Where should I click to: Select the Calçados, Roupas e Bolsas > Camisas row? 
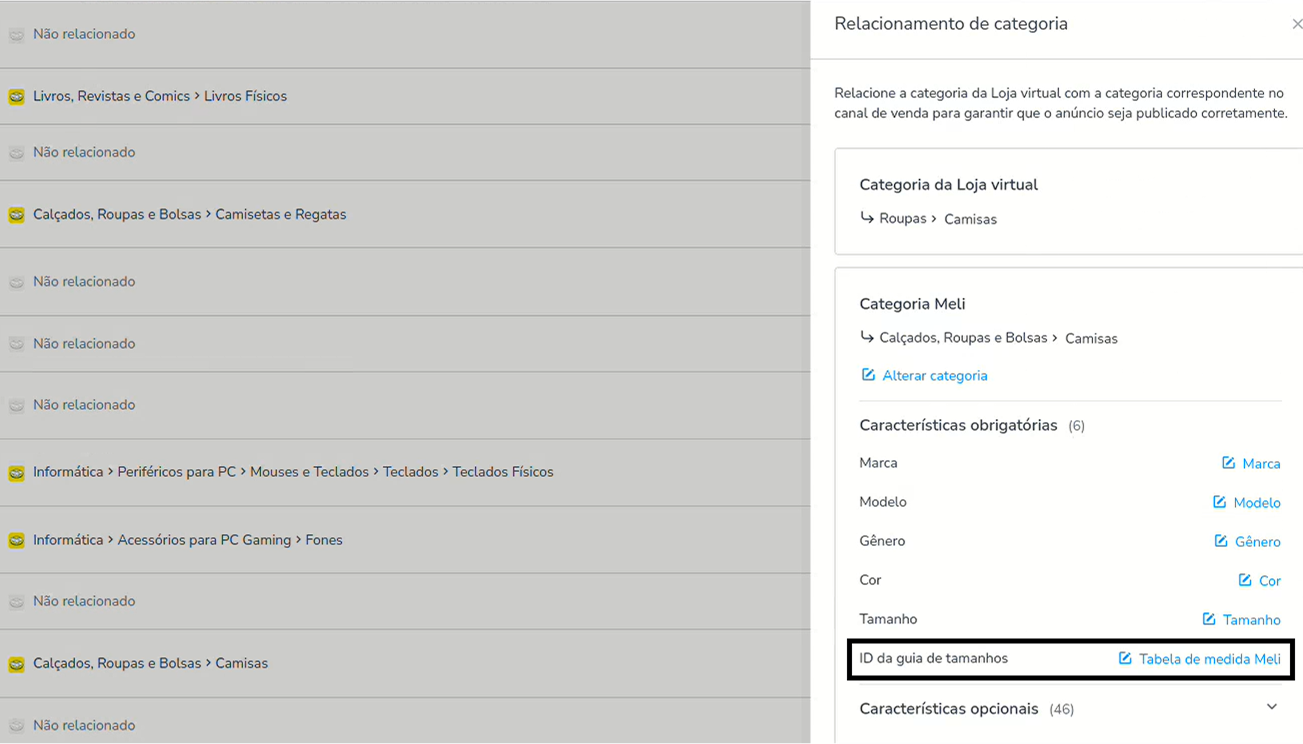(x=405, y=663)
